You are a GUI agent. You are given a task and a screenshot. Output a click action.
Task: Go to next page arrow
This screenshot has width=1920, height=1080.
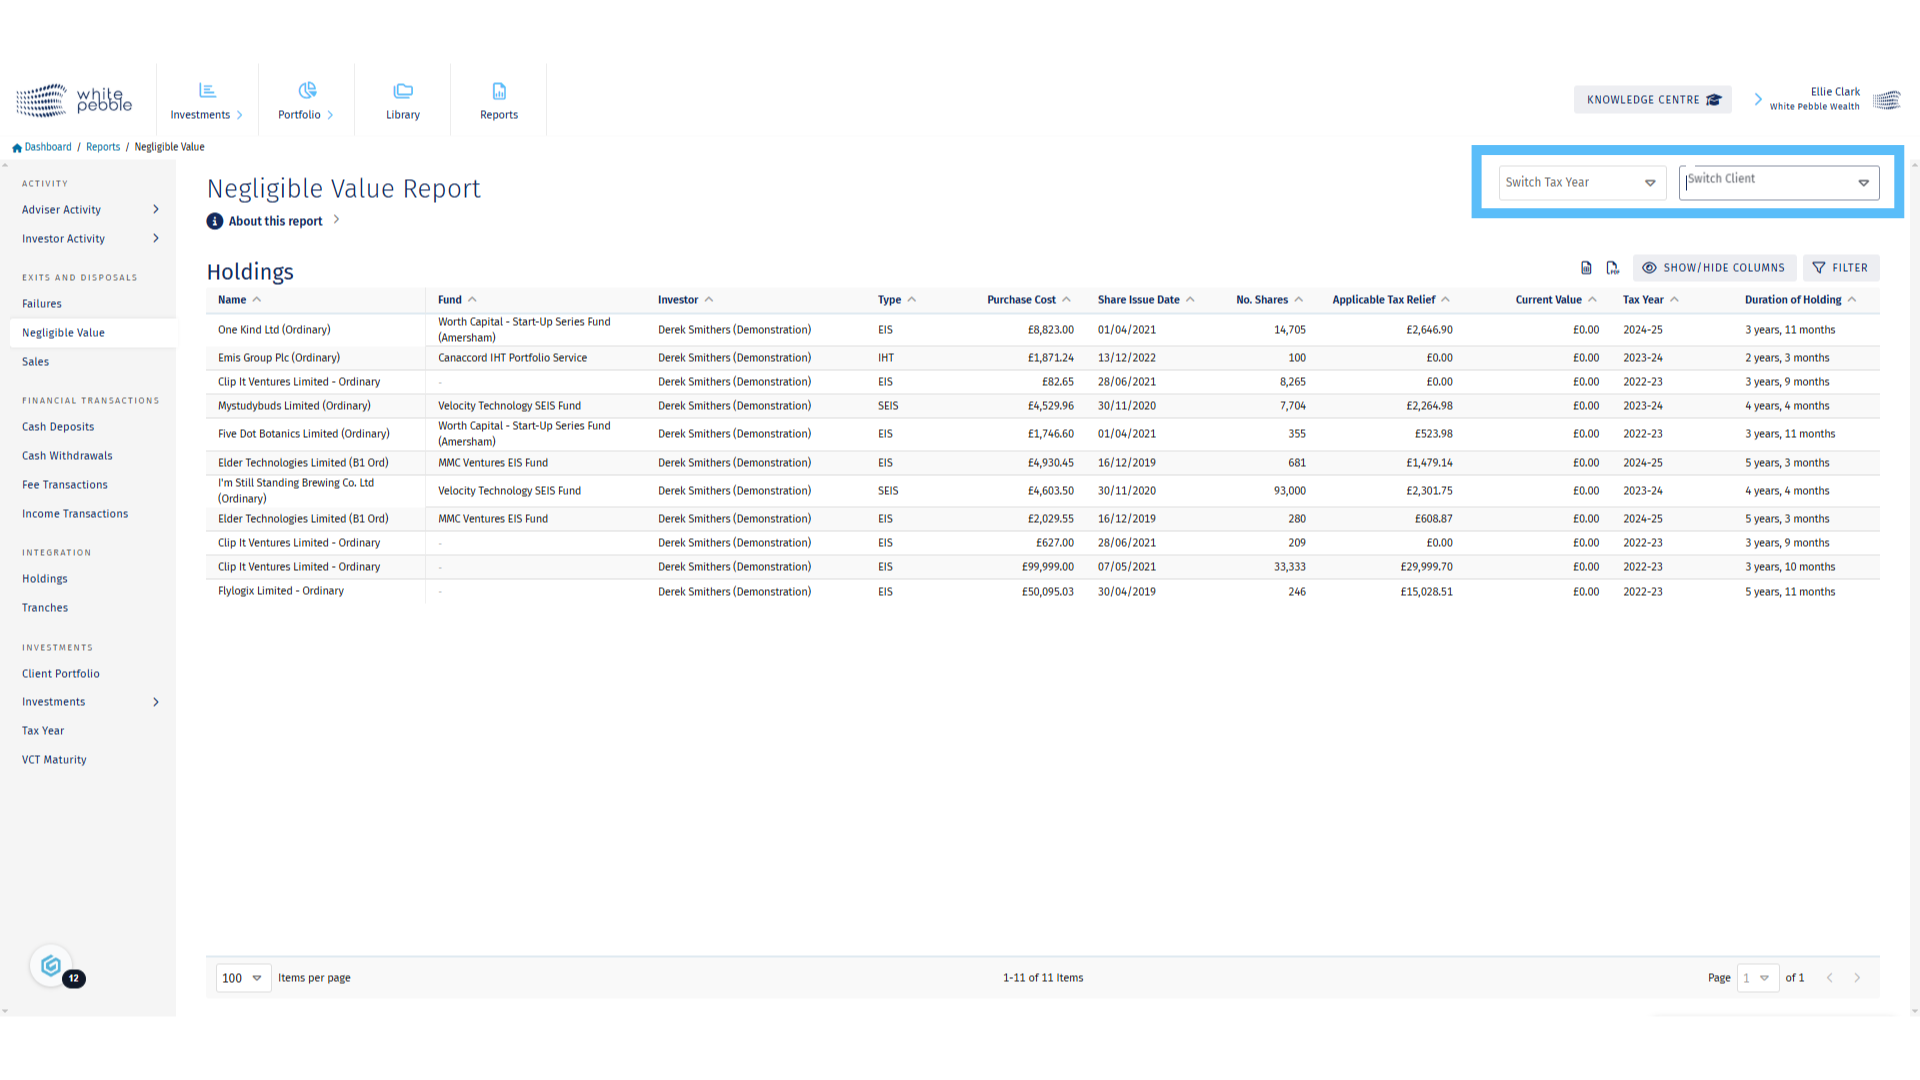(1857, 978)
